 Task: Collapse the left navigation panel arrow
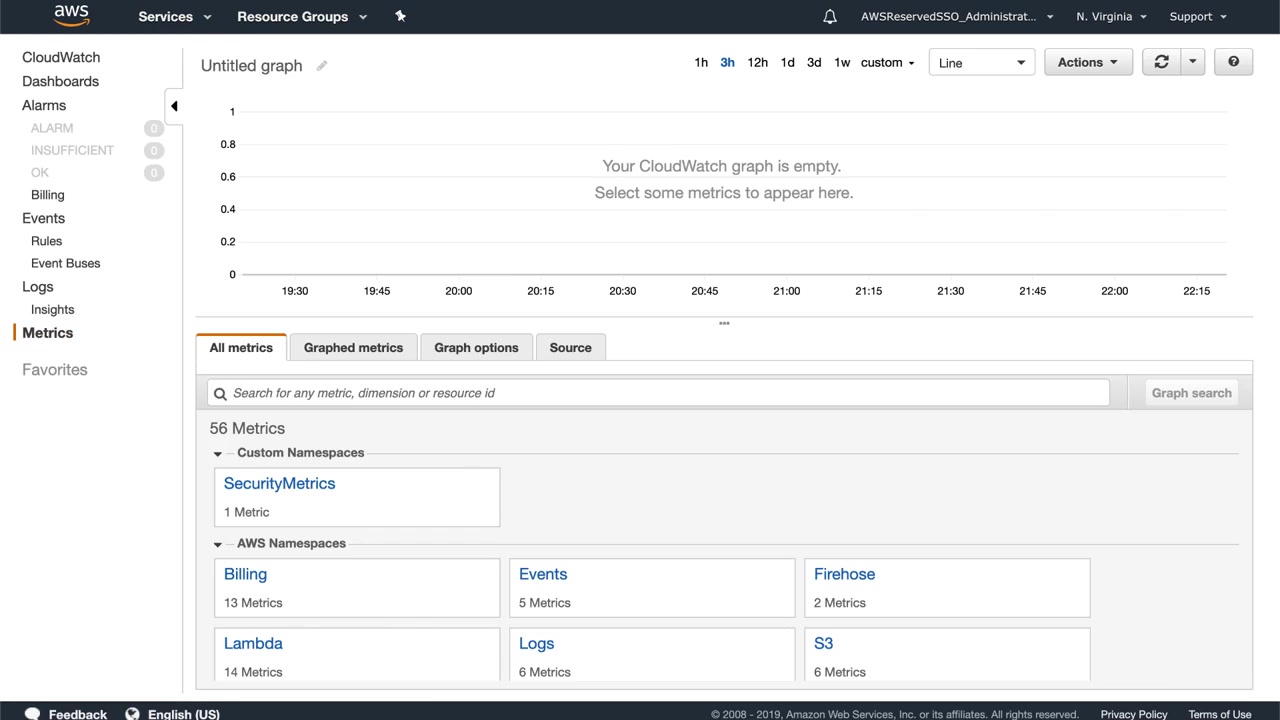pos(174,106)
